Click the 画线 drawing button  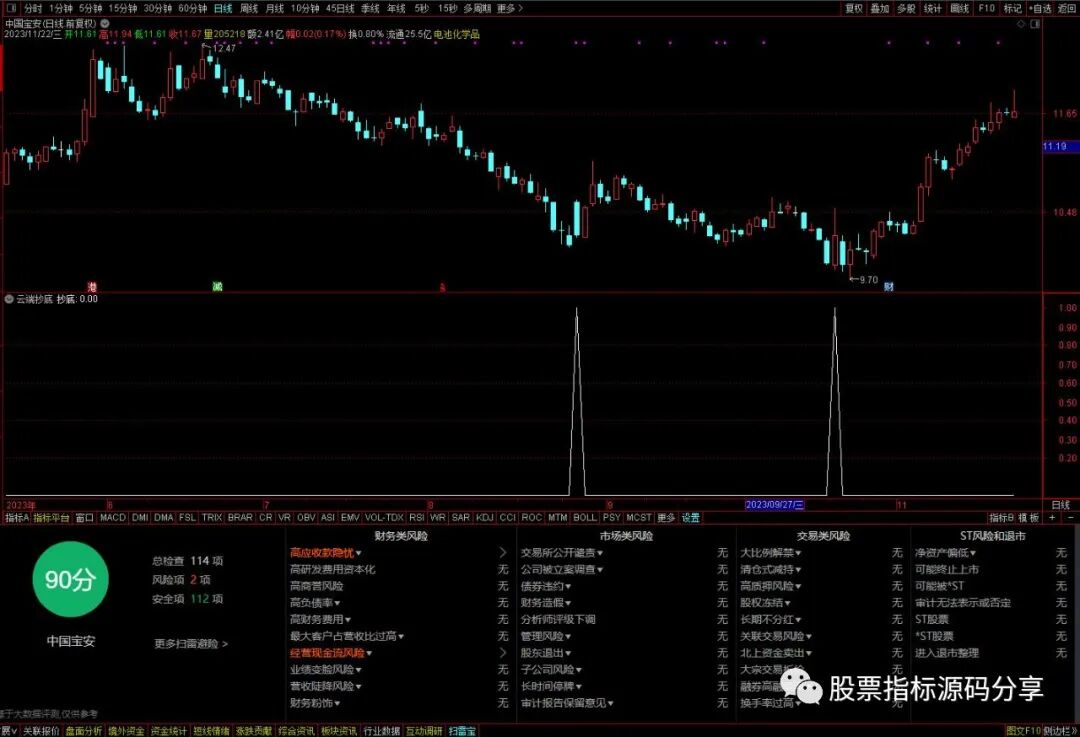click(x=959, y=8)
